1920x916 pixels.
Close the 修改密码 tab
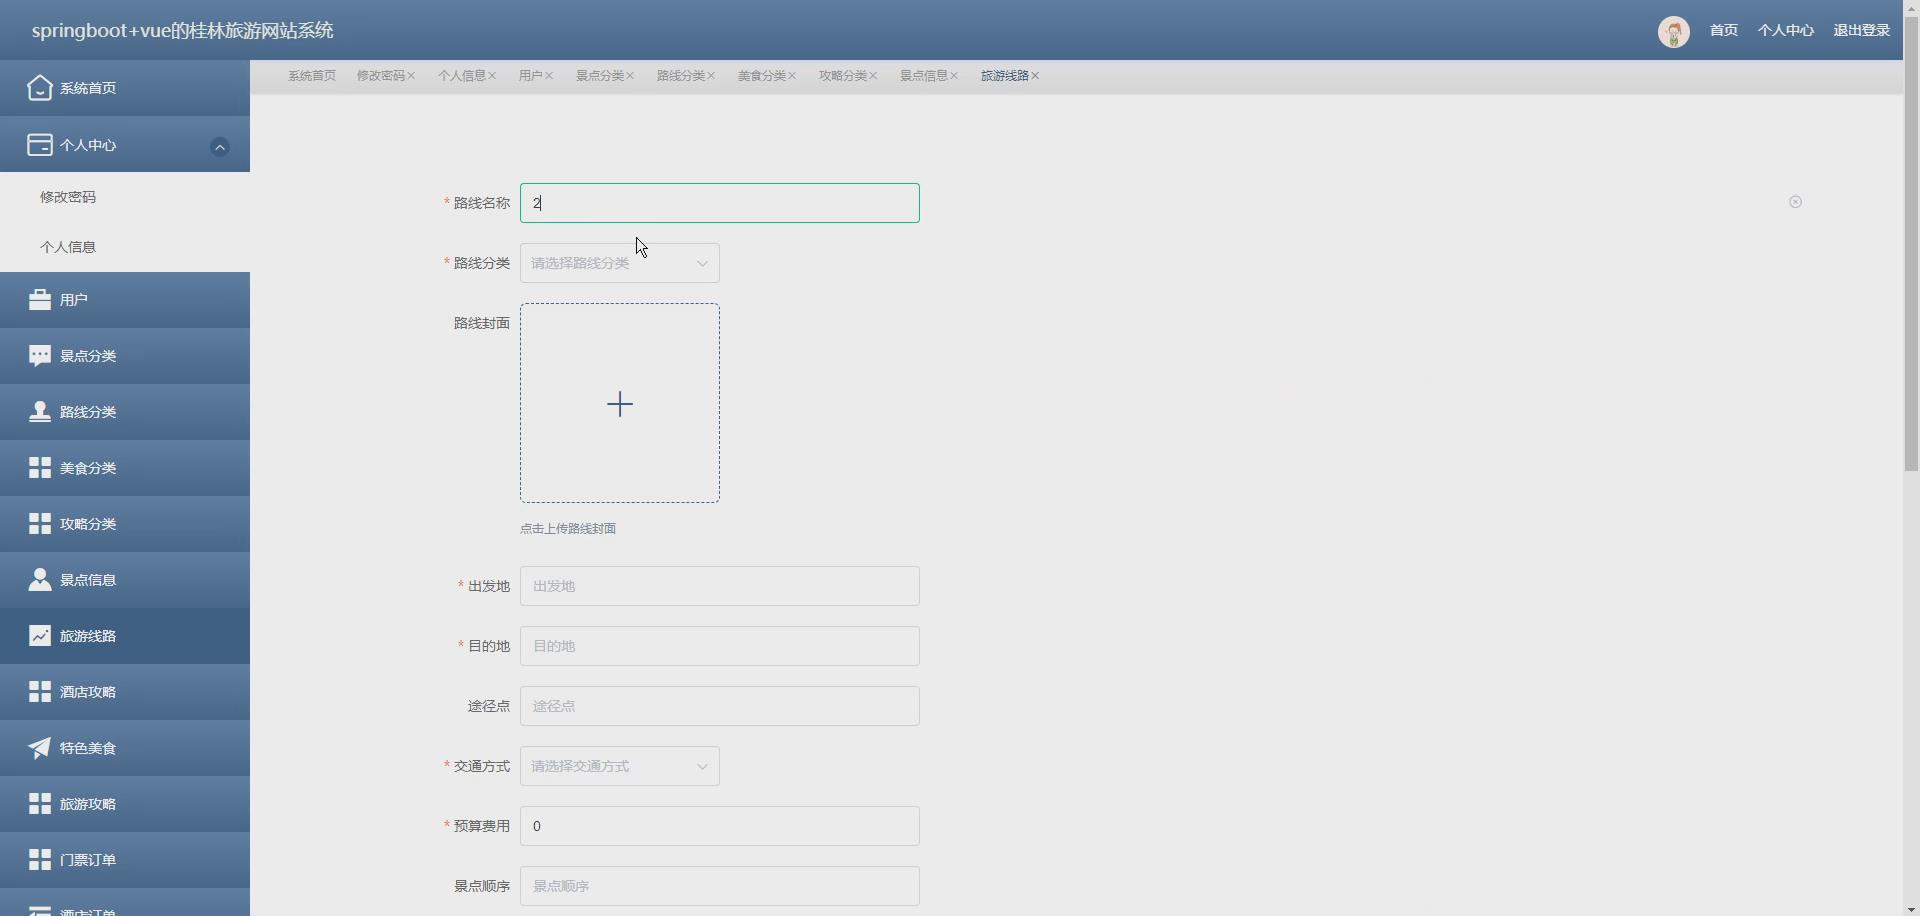411,76
